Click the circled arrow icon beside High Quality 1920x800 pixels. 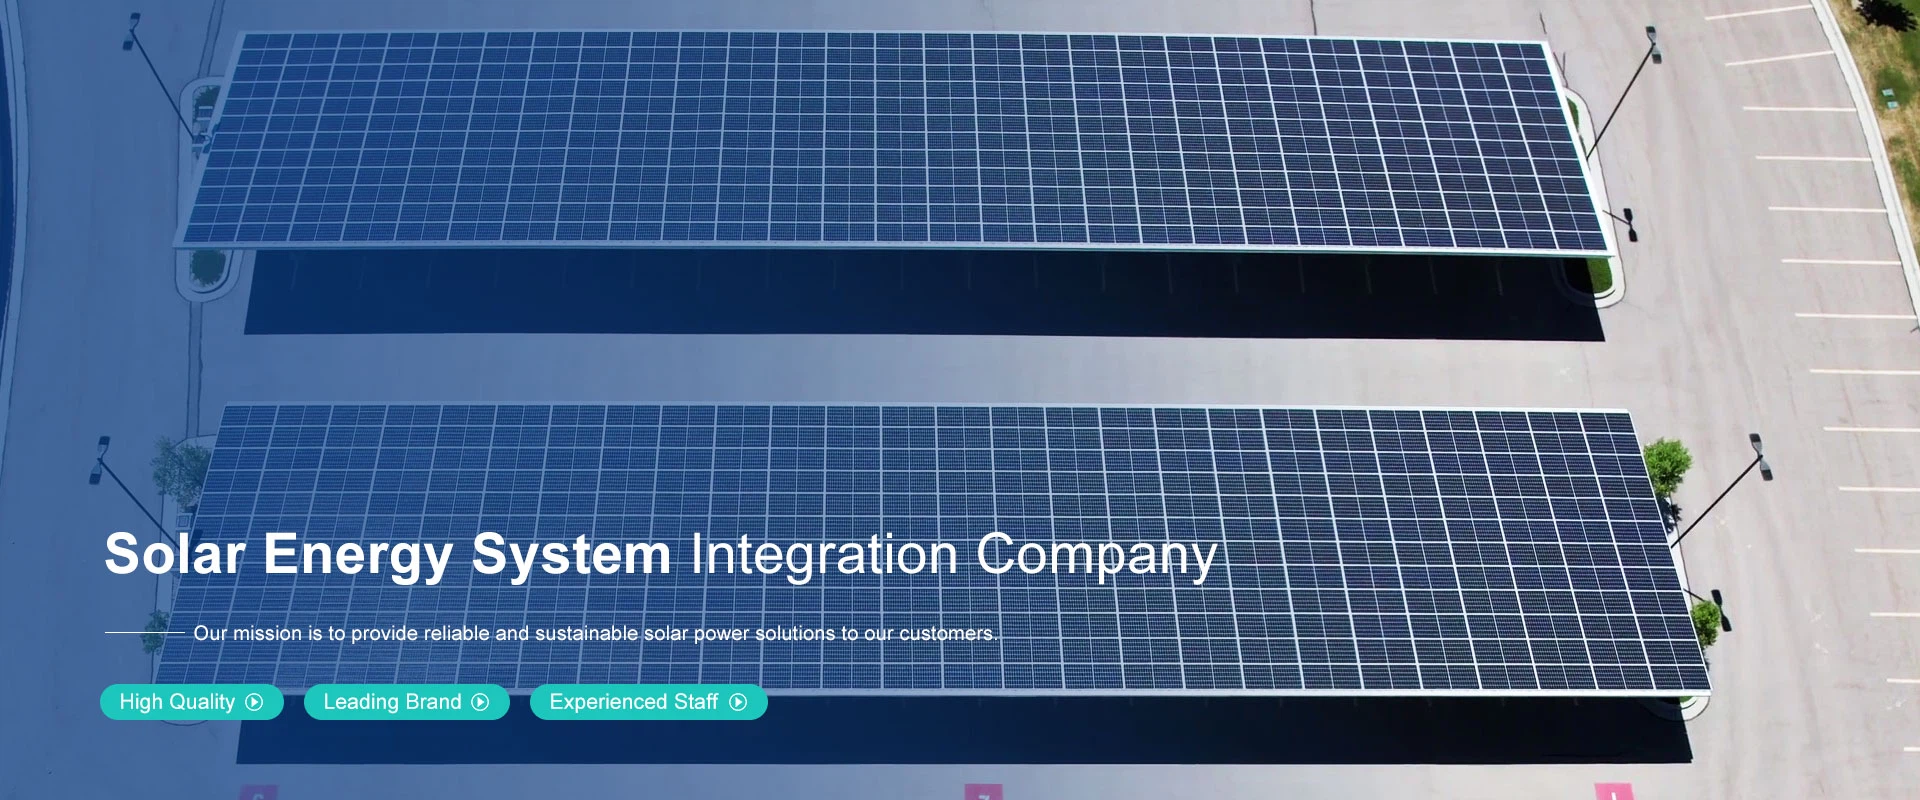(x=254, y=702)
